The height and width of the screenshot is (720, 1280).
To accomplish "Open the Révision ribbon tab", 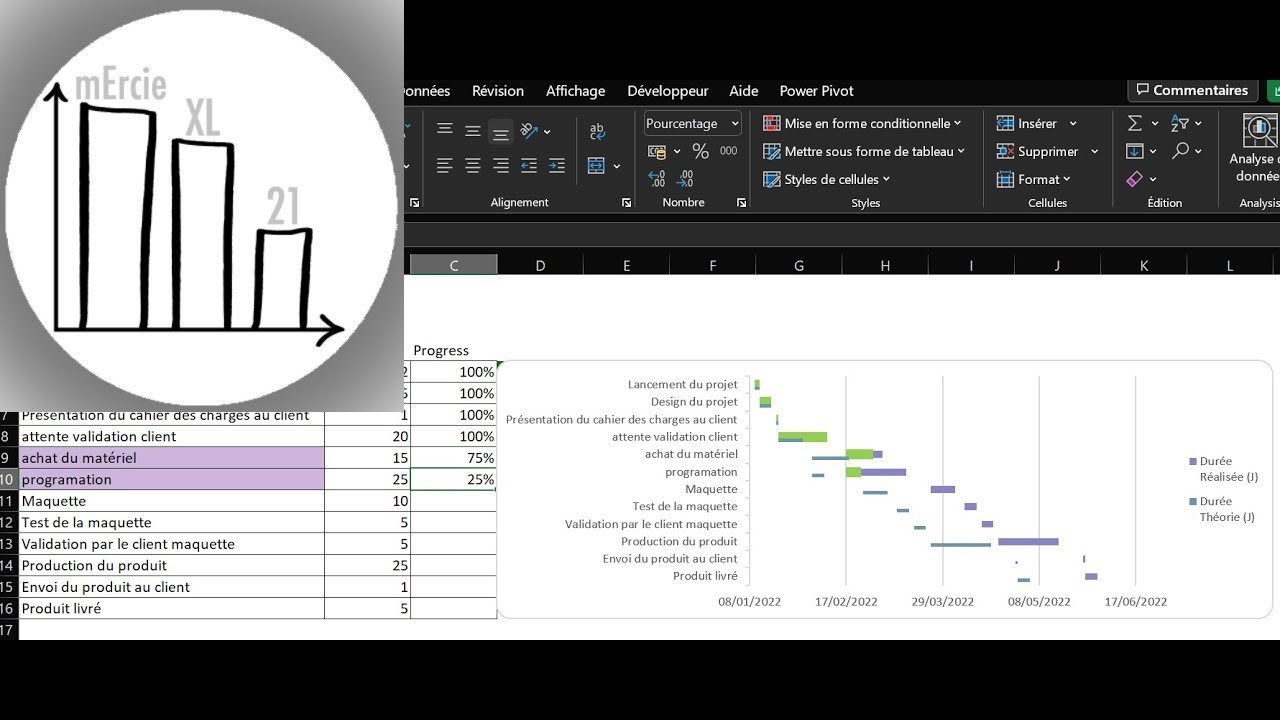I will tap(498, 90).
